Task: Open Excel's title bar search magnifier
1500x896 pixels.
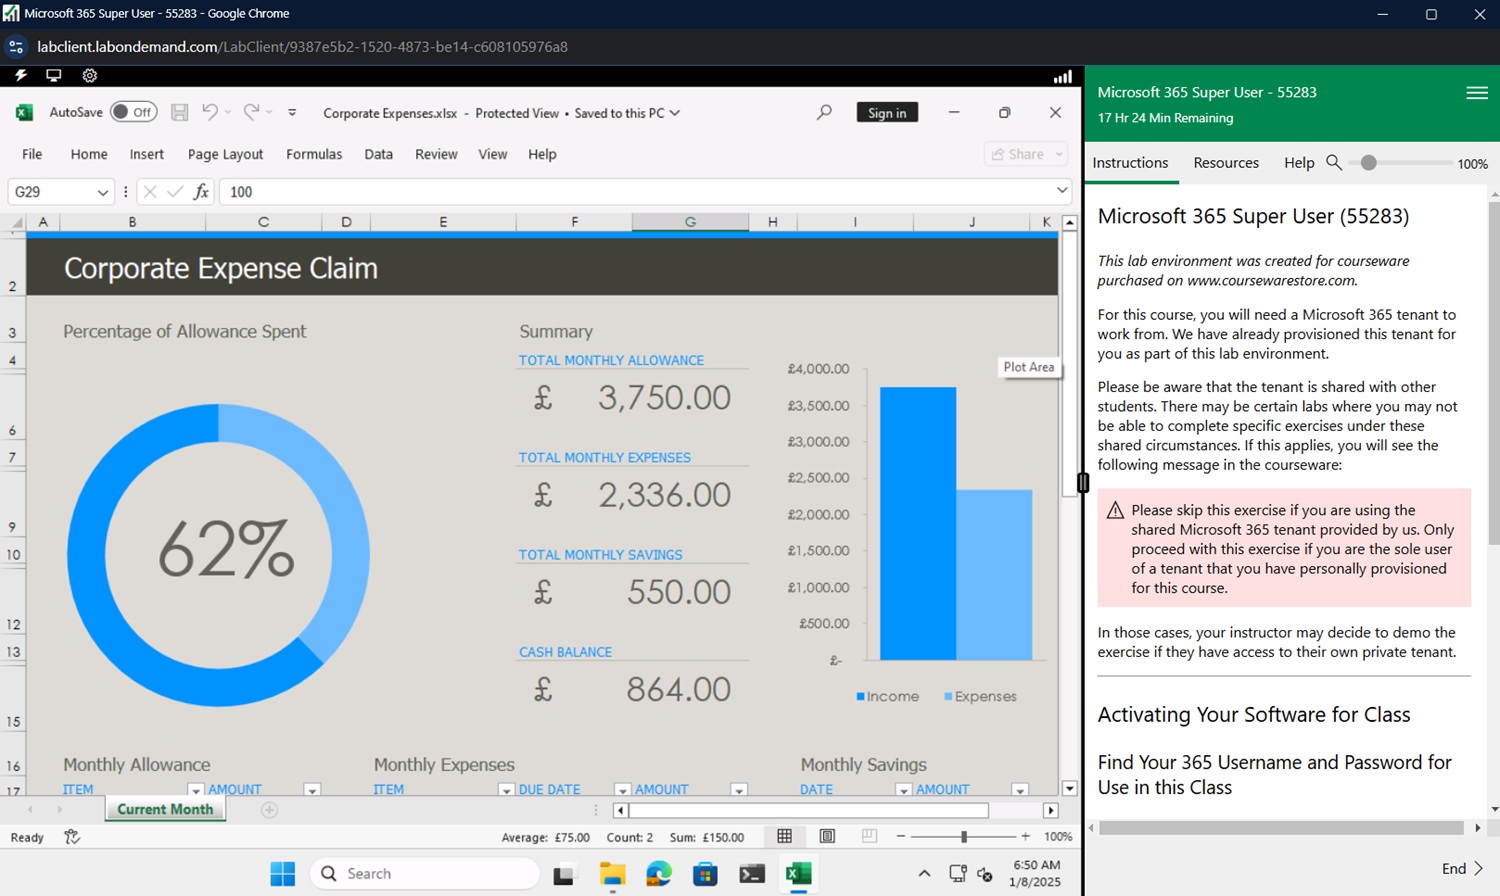Action: [x=824, y=112]
